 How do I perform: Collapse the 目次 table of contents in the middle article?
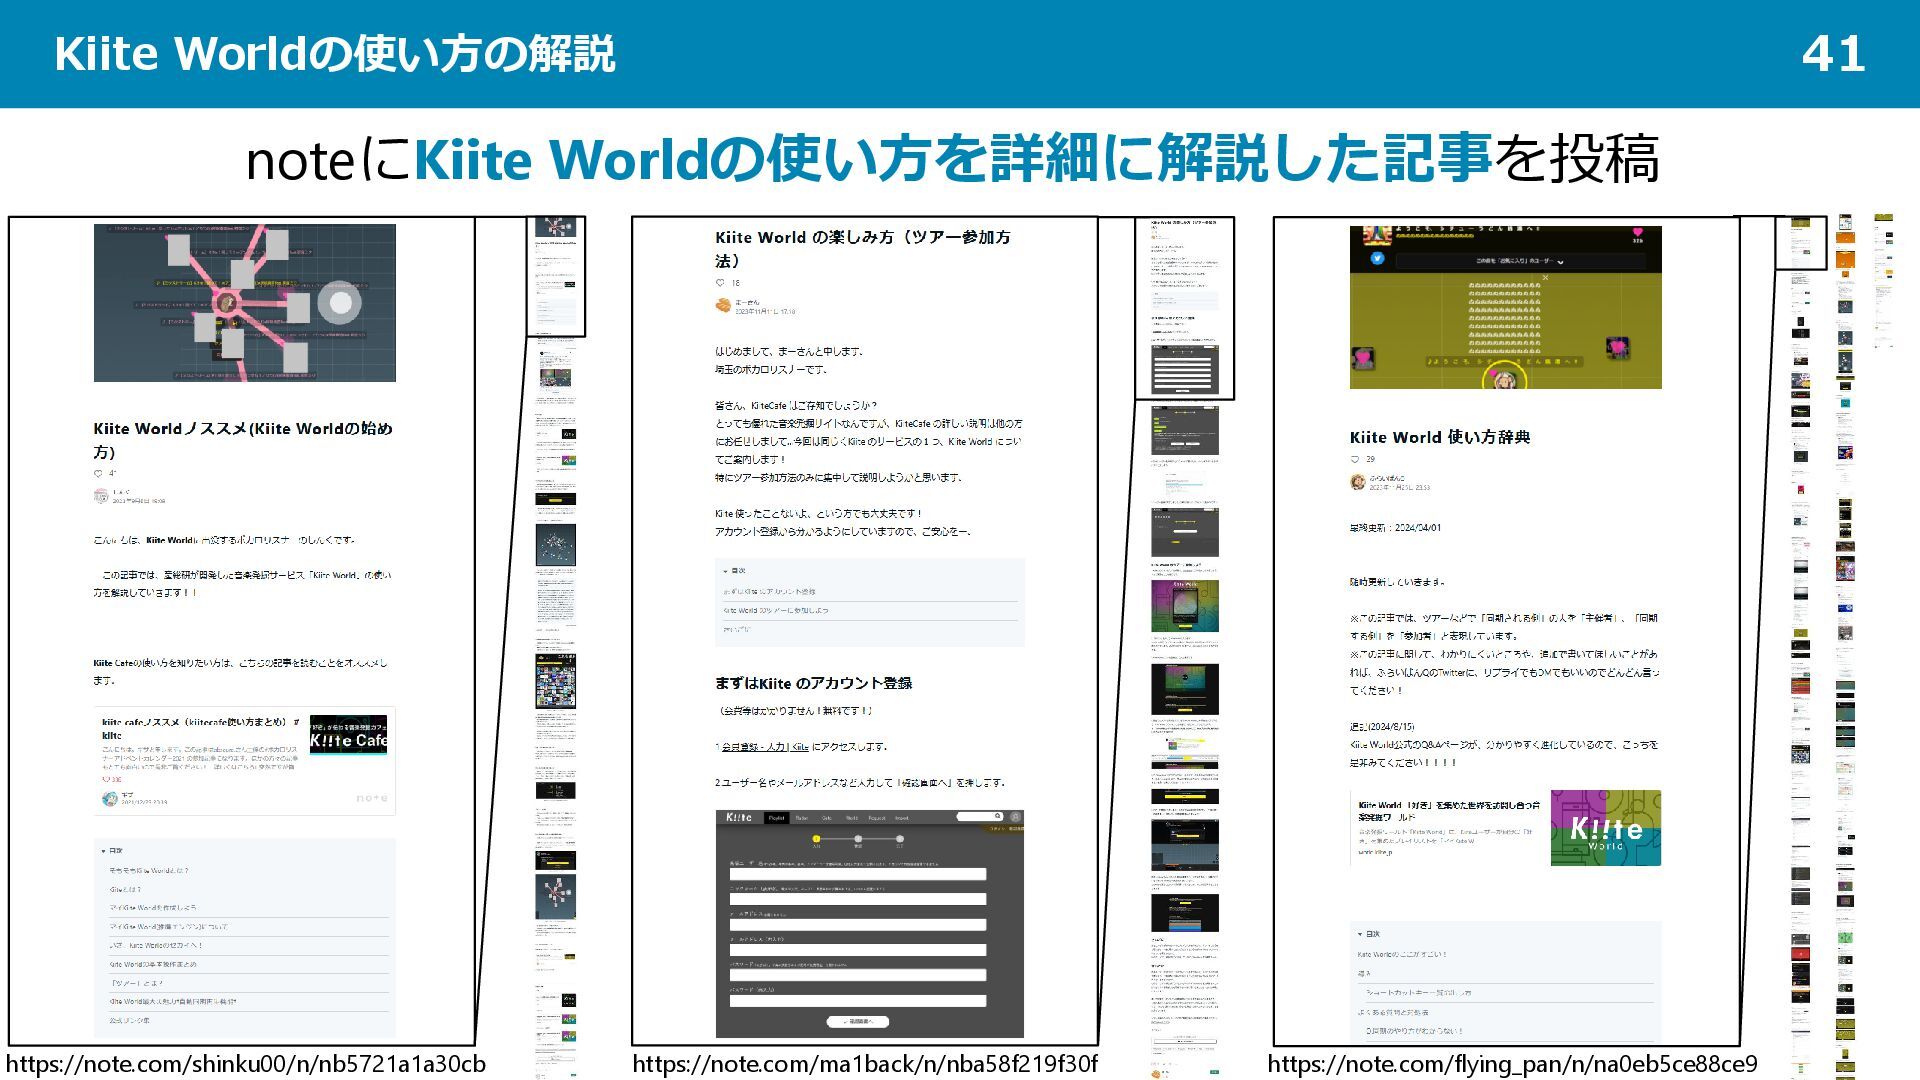(734, 571)
